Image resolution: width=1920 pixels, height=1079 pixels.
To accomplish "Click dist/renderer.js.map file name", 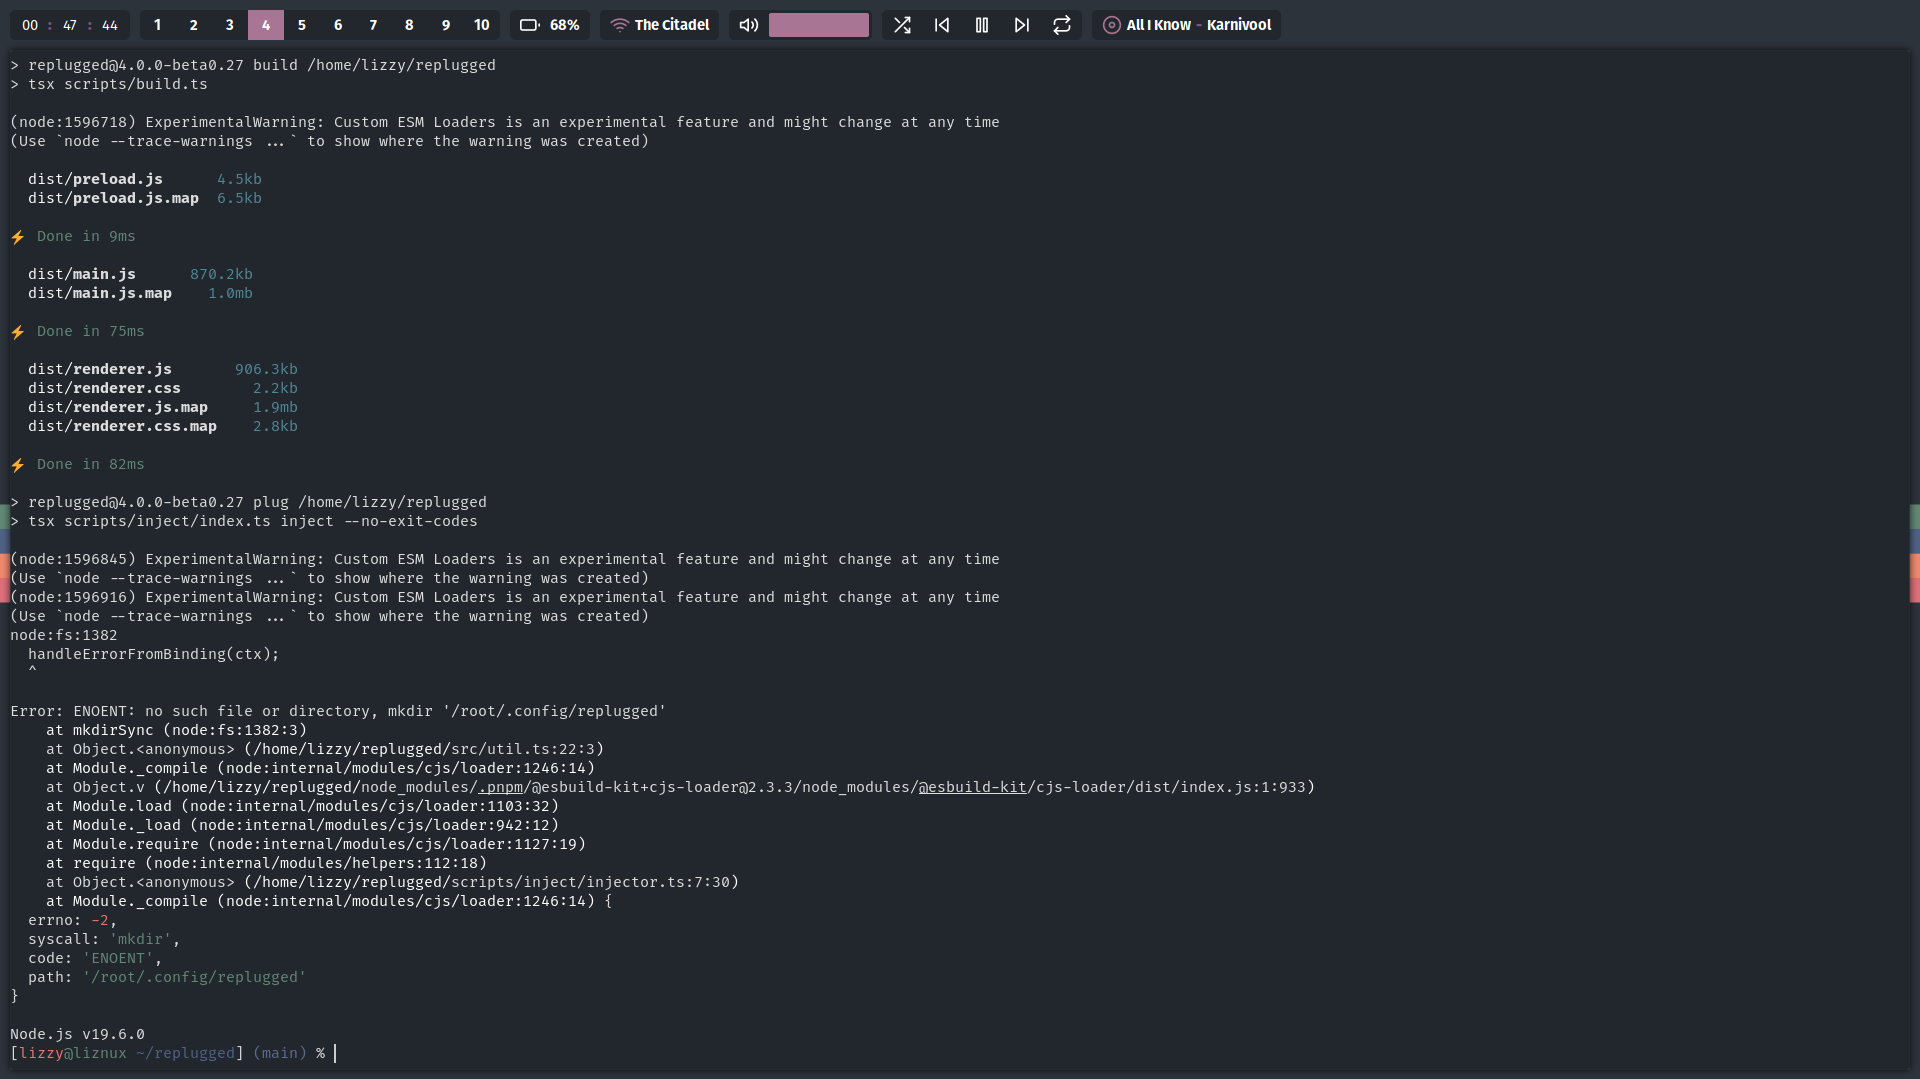I will pyautogui.click(x=118, y=407).
